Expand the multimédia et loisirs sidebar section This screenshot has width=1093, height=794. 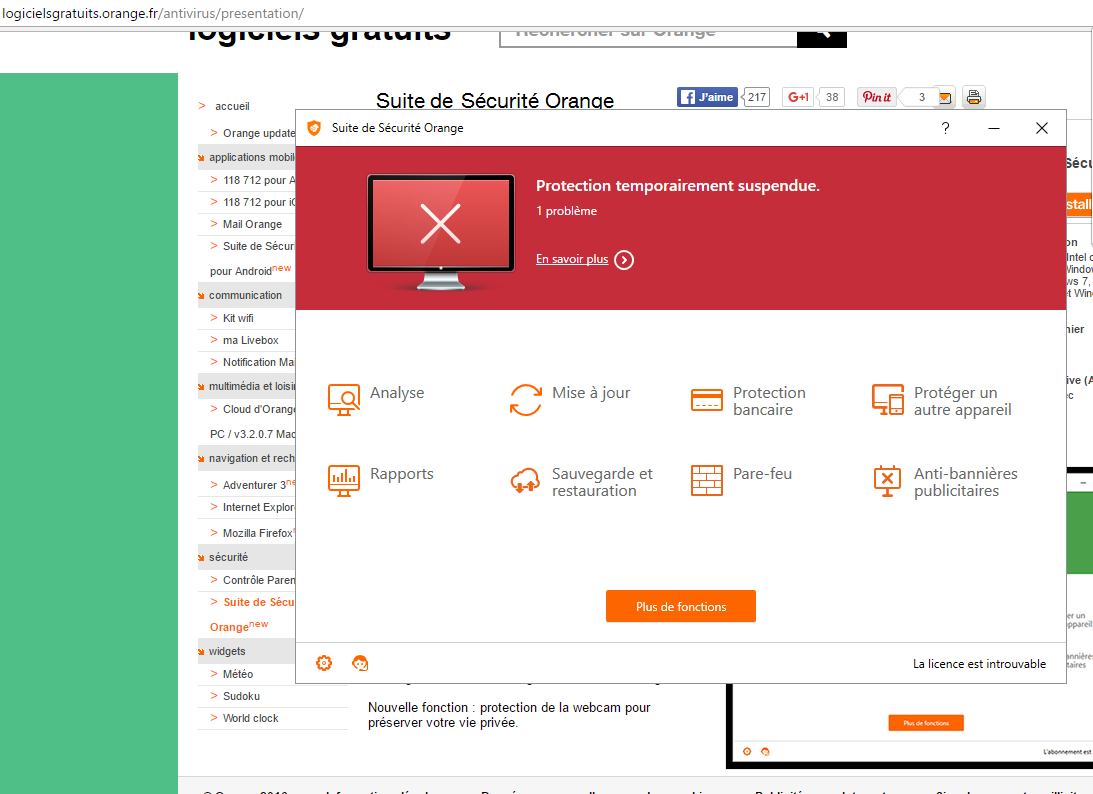coord(247,386)
